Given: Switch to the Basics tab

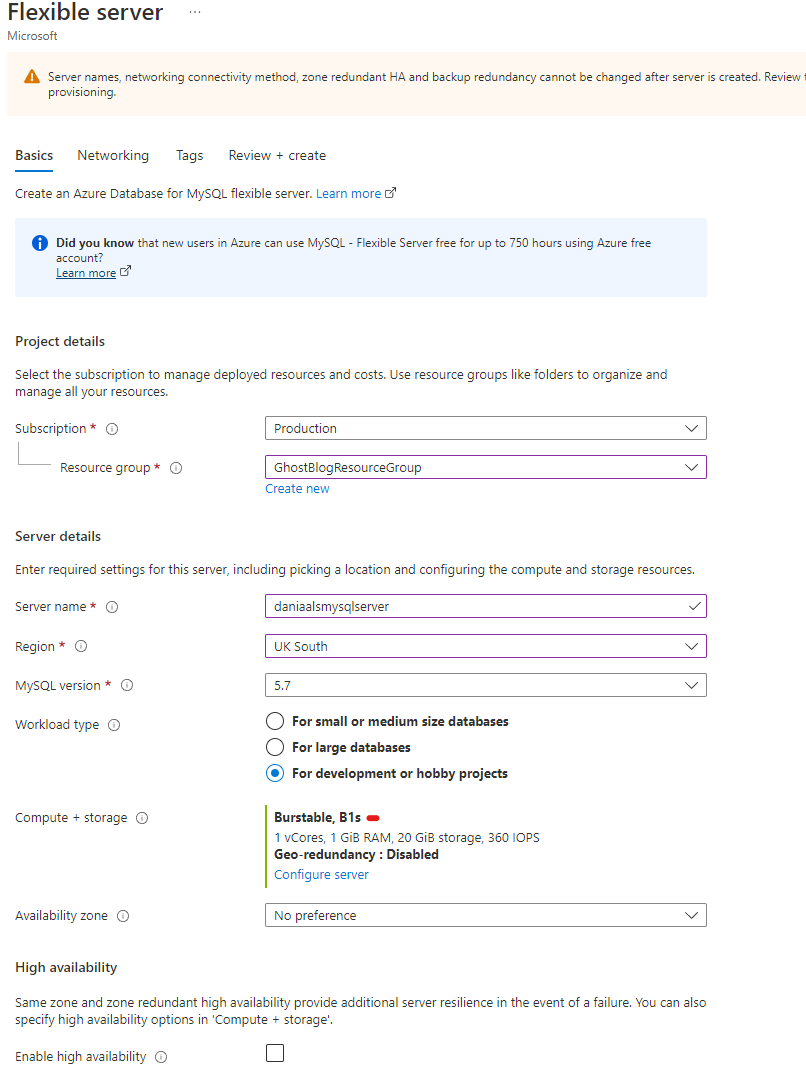Looking at the screenshot, I should (34, 156).
